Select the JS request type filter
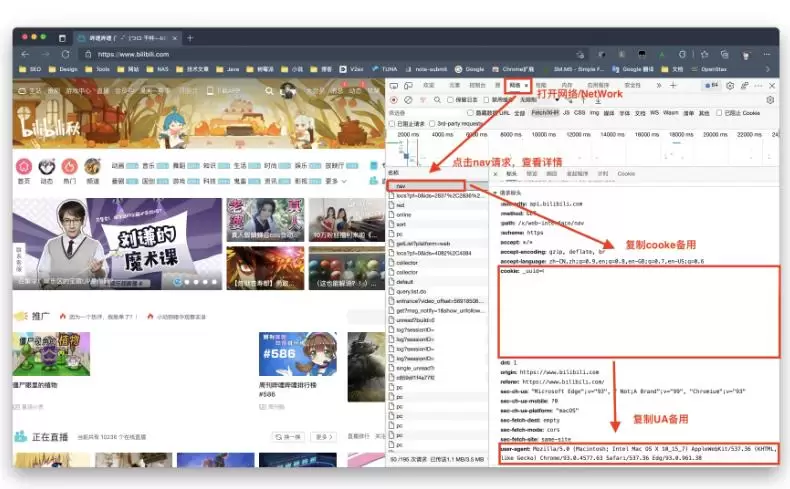The height and width of the screenshot is (489, 790). pos(566,113)
